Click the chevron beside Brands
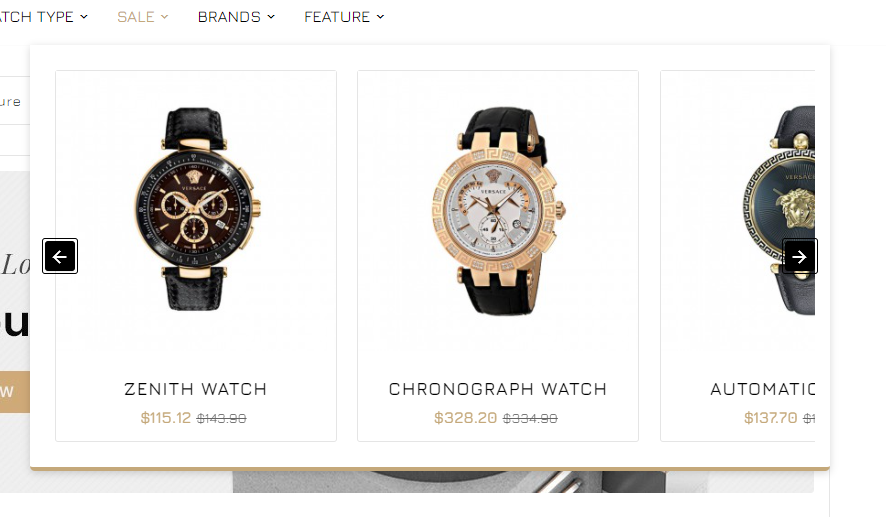The image size is (886, 517). pos(271,17)
